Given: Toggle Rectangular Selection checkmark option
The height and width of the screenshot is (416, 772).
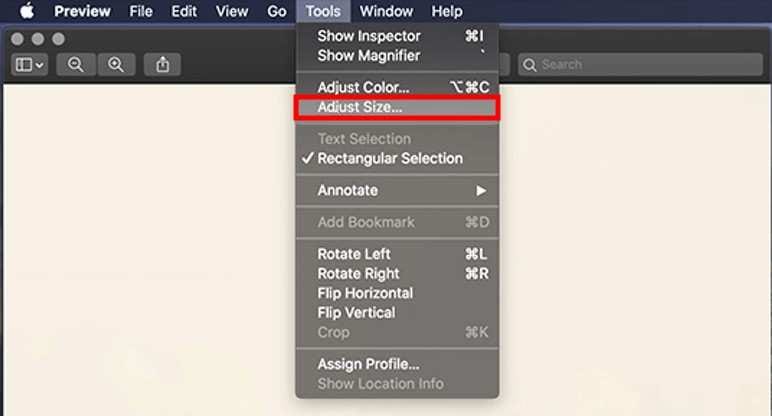Looking at the screenshot, I should pyautogui.click(x=389, y=158).
